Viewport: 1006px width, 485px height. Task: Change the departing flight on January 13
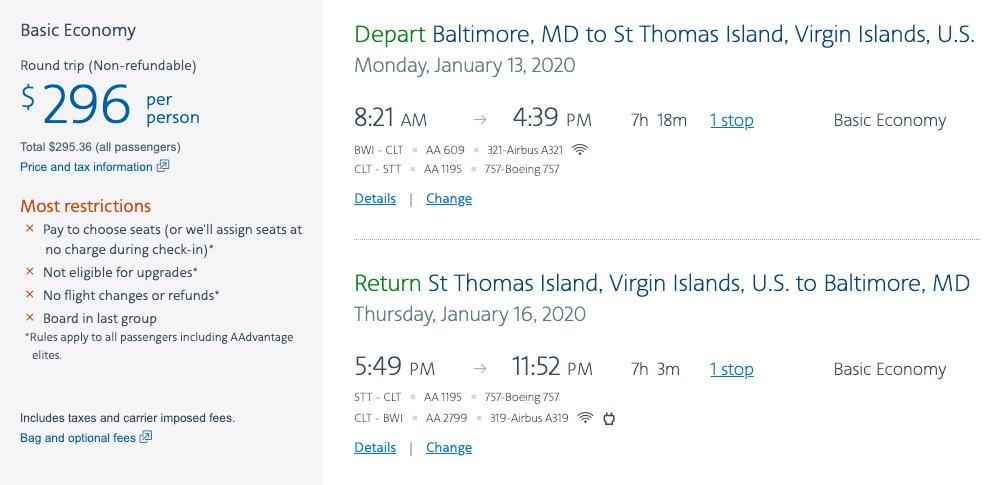[x=449, y=199]
